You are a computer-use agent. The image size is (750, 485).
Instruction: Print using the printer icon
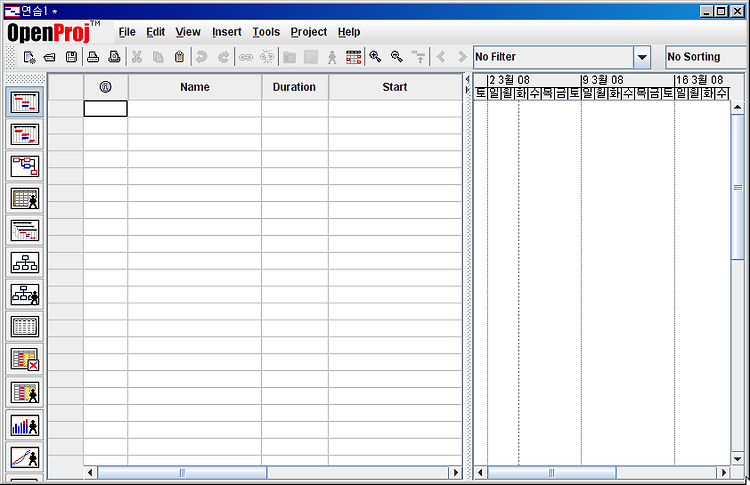(93, 57)
